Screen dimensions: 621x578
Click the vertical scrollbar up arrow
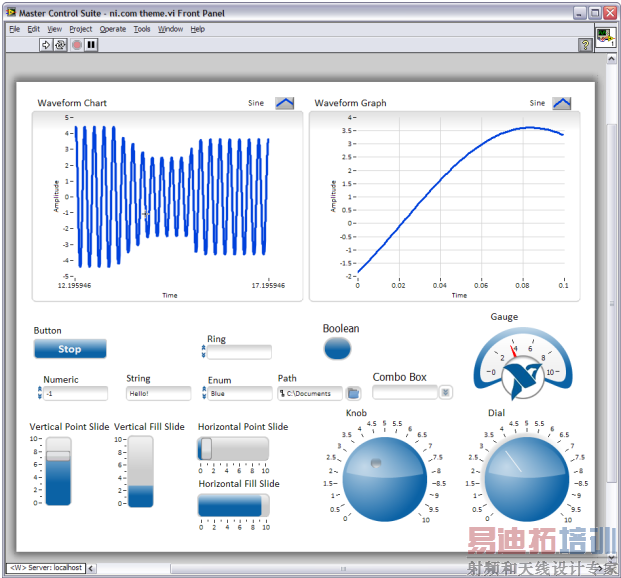(611, 59)
